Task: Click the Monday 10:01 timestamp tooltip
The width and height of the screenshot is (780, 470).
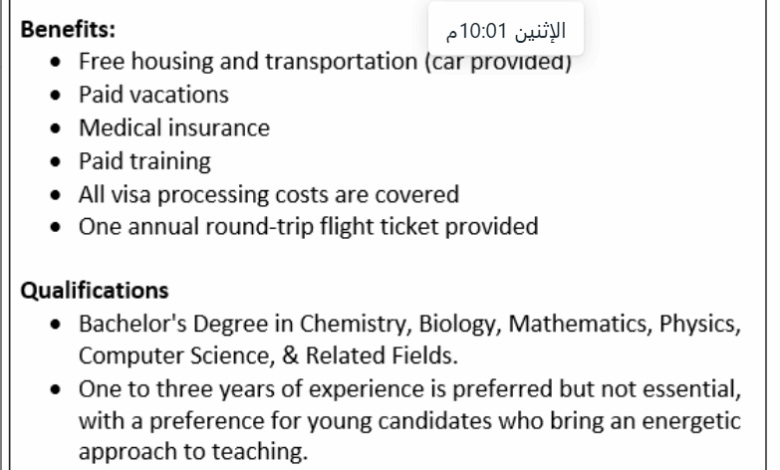Action: coord(506,30)
